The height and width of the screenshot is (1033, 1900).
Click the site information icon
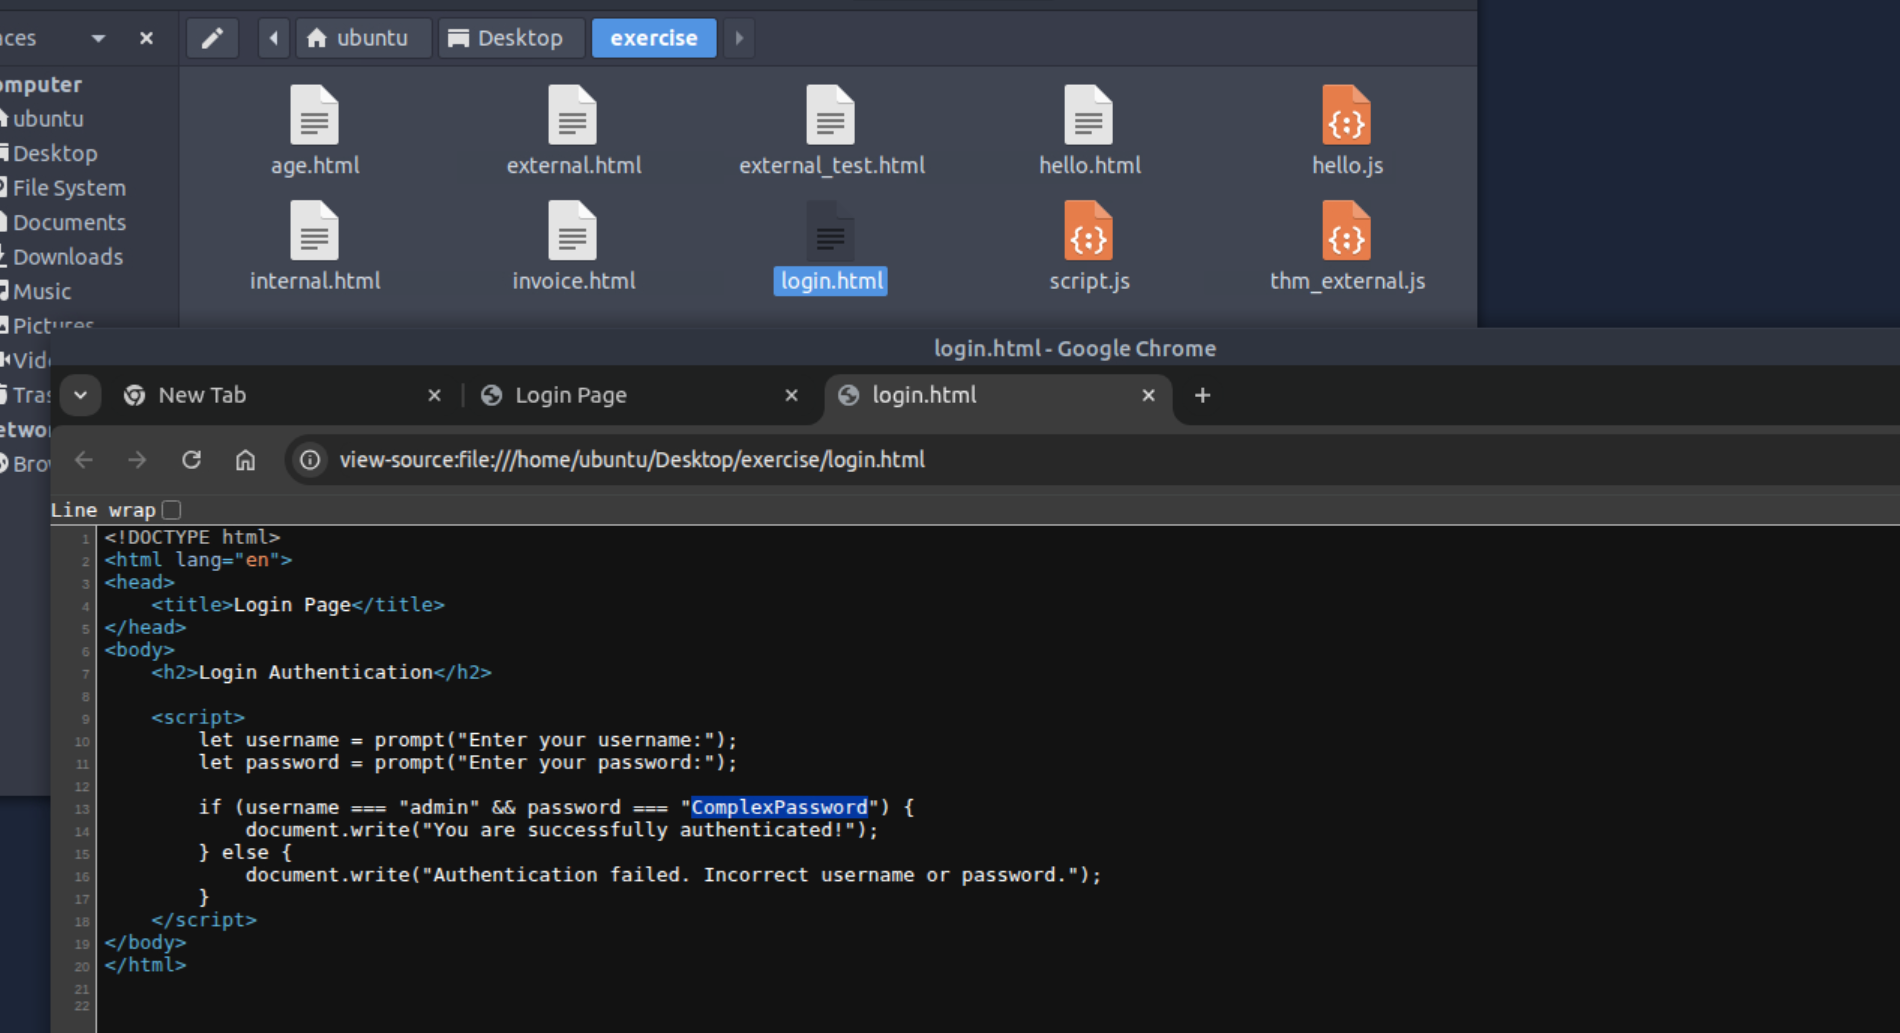310,460
